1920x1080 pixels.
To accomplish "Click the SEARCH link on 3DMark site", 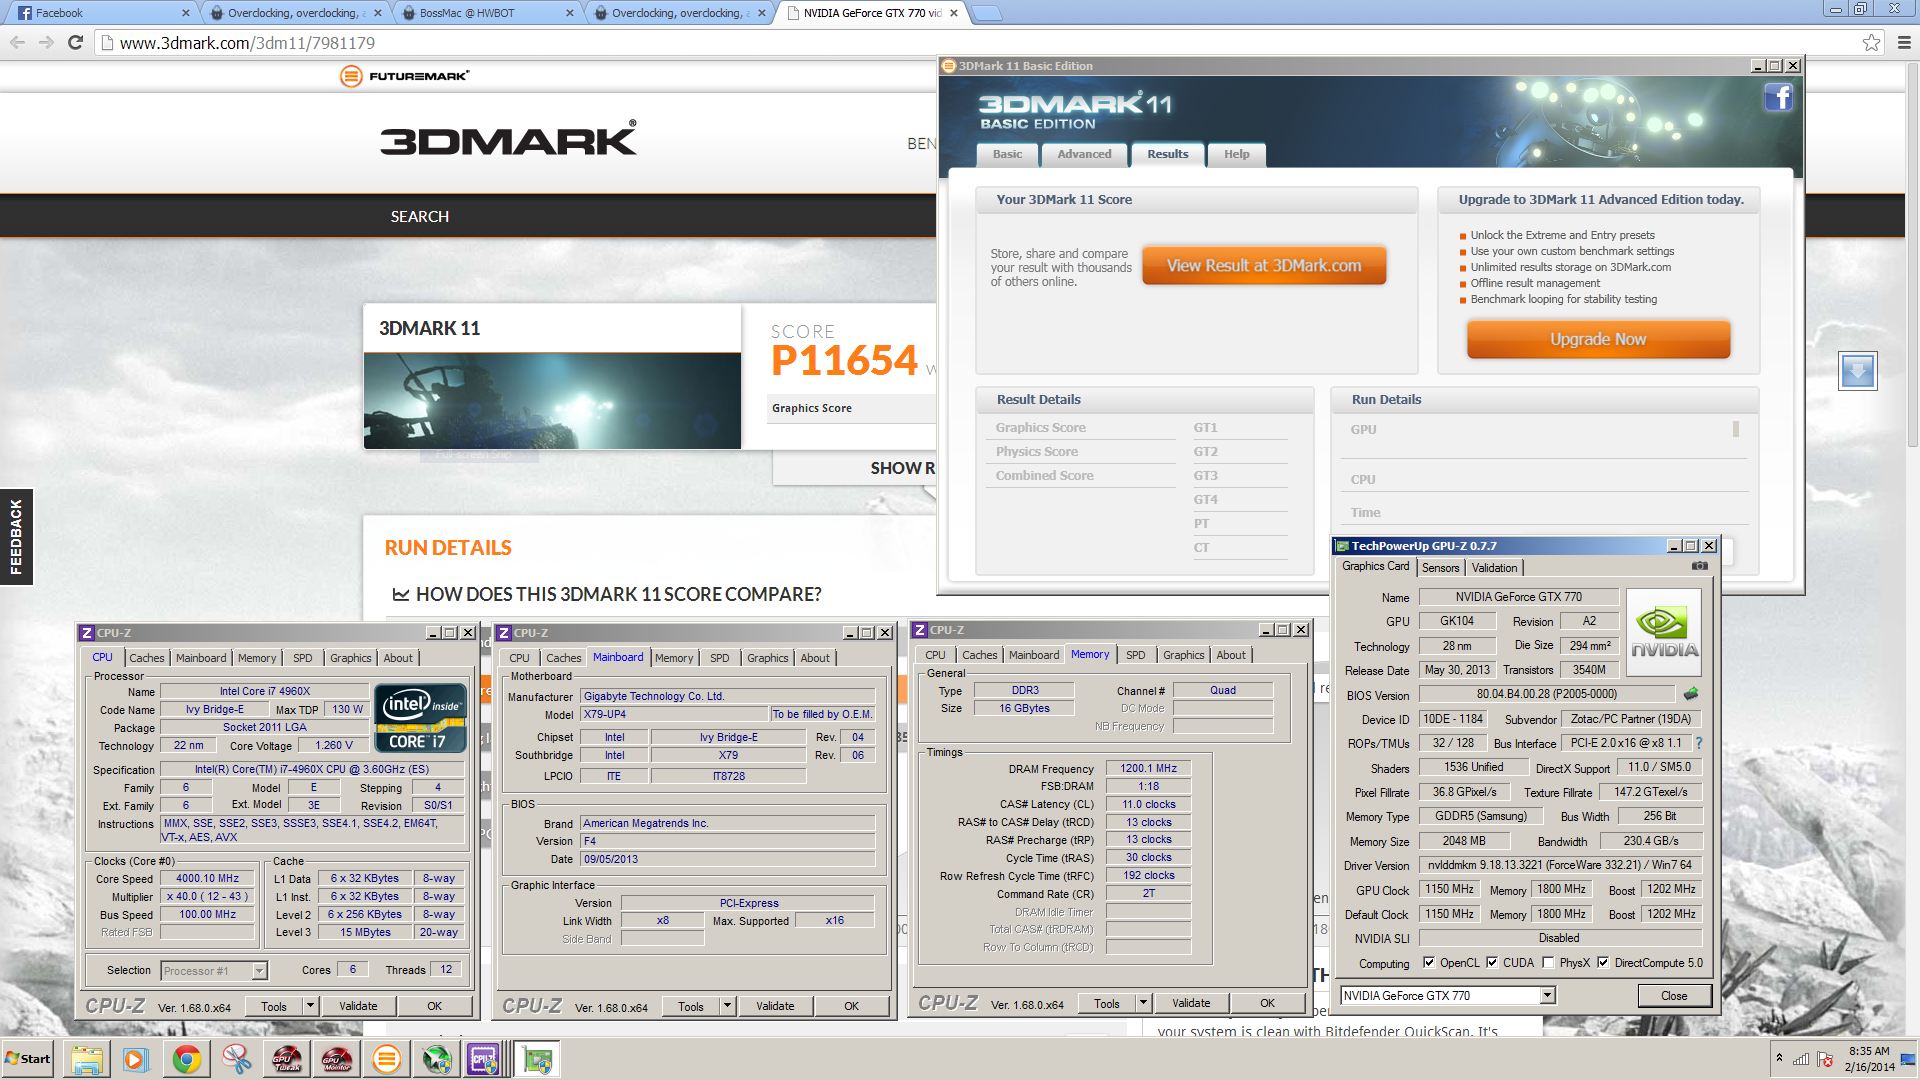I will [x=419, y=216].
